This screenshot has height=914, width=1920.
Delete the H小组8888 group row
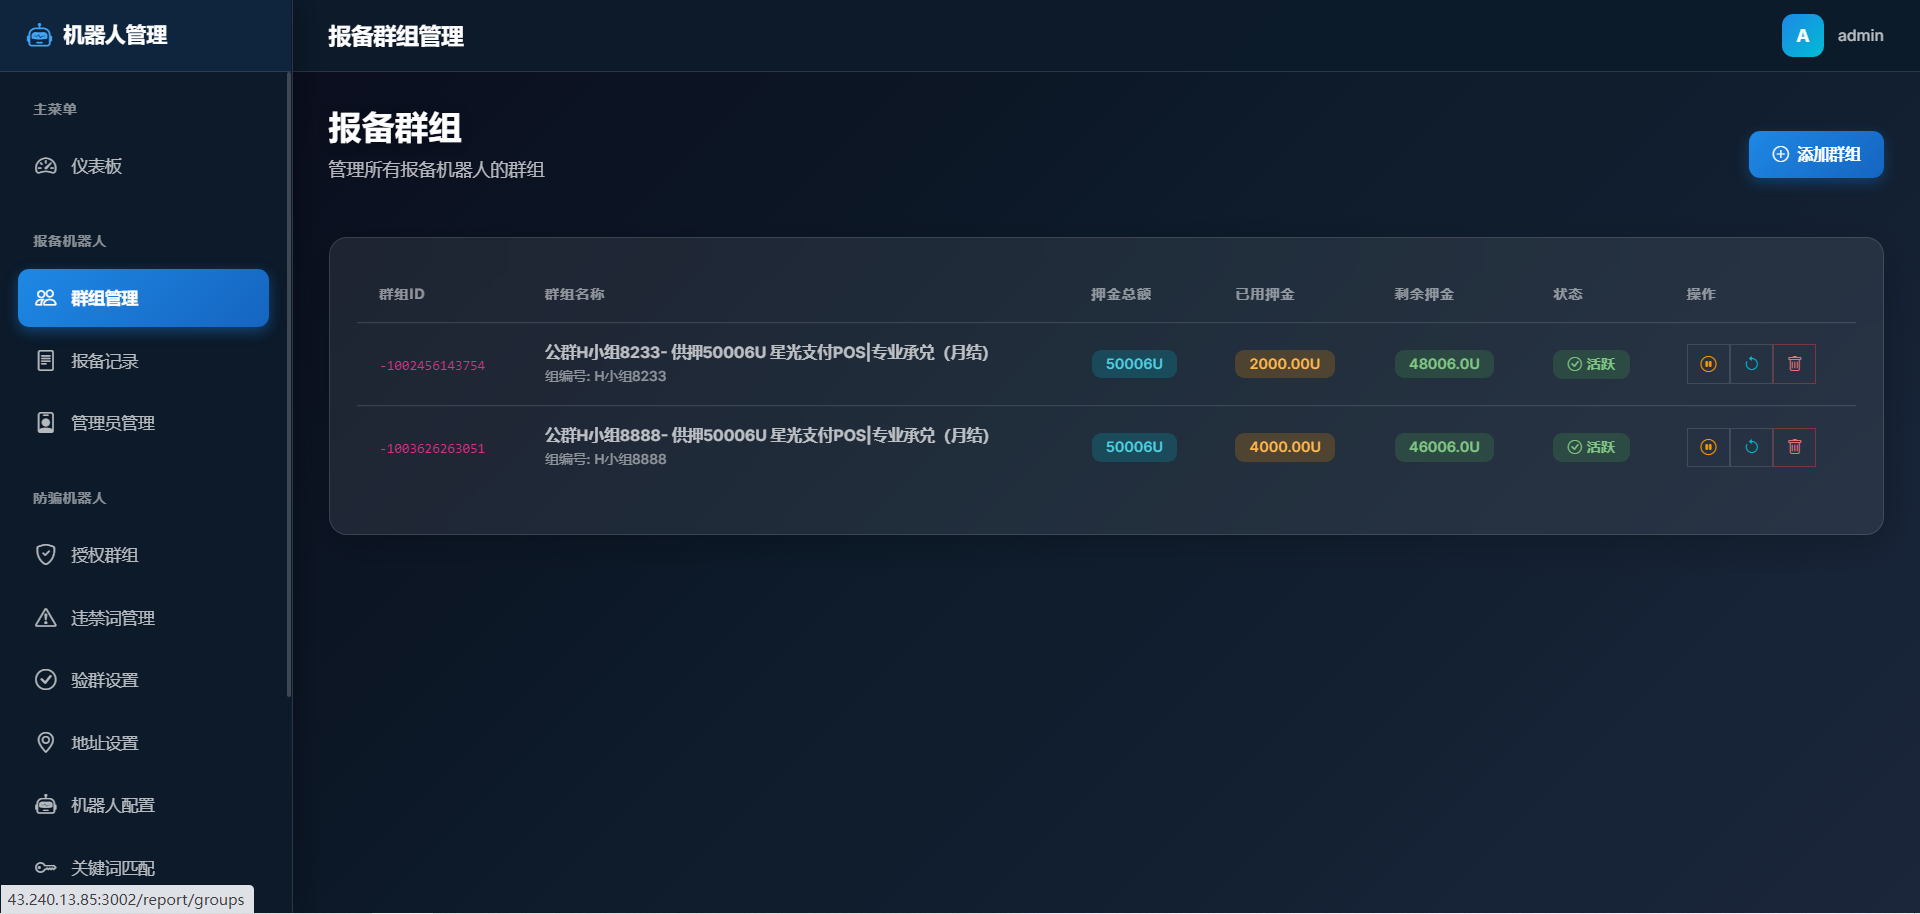point(1794,447)
